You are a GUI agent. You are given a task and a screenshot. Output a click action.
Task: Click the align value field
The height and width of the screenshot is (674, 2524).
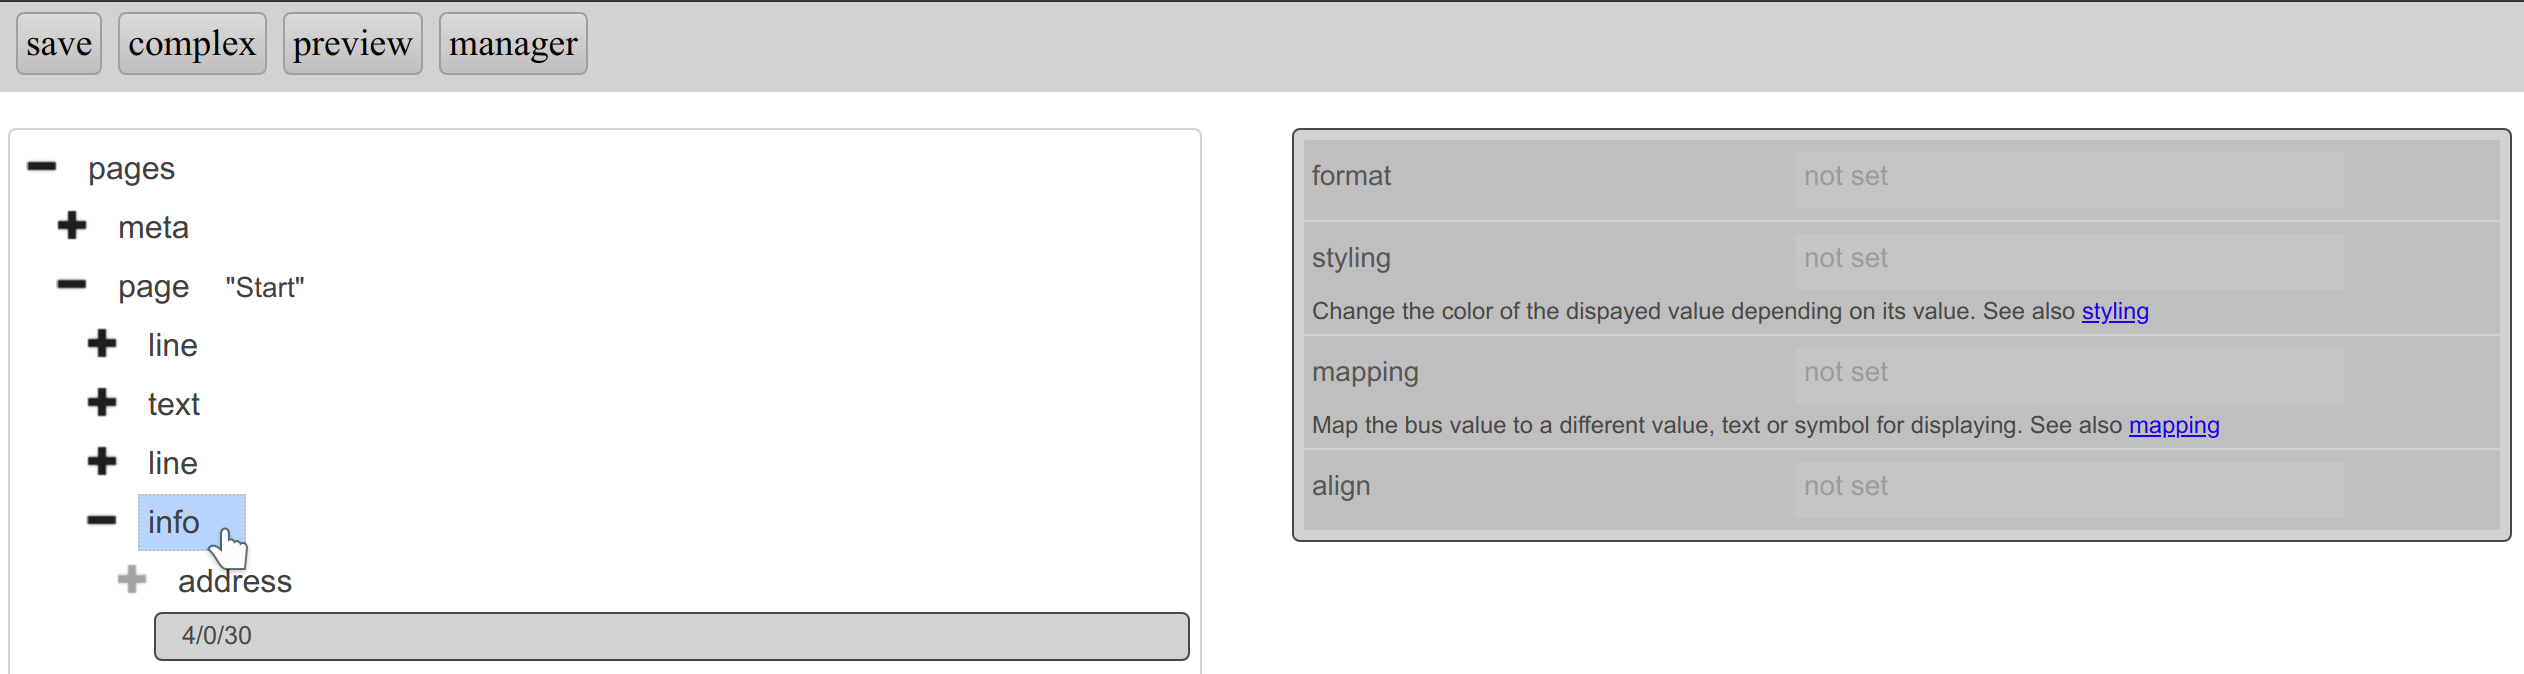coord(2068,487)
